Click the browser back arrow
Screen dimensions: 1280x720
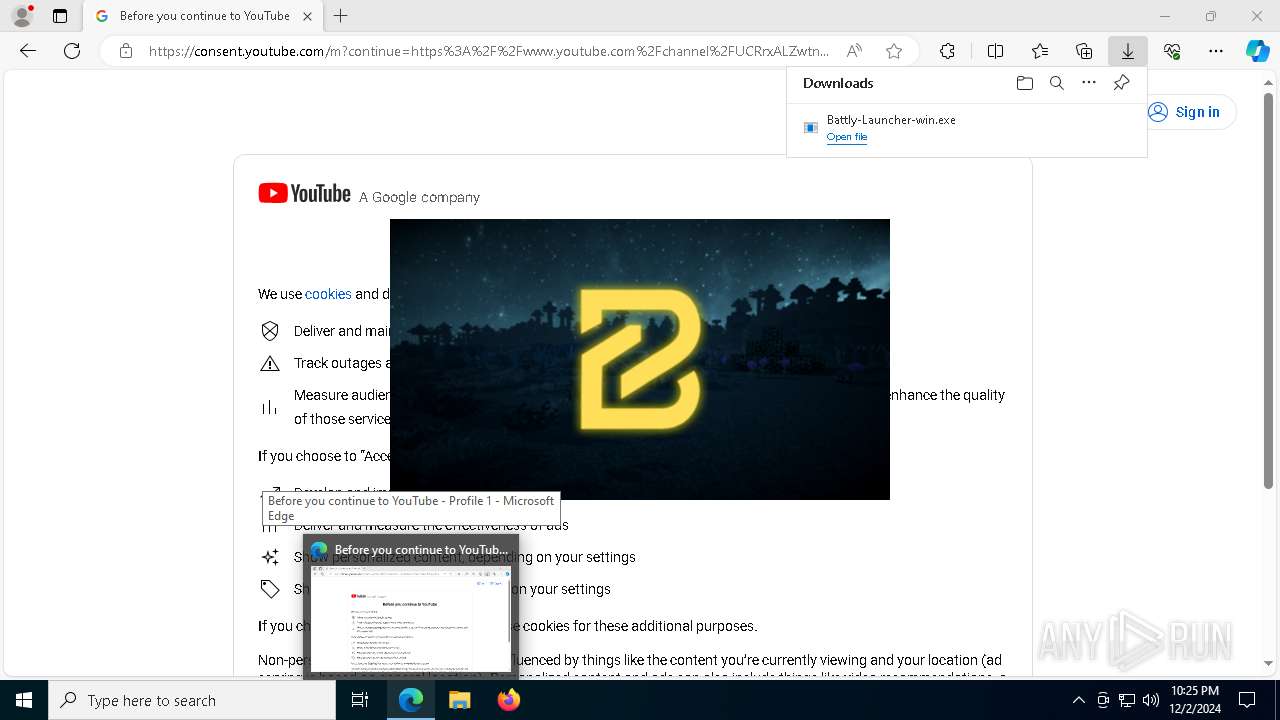(x=28, y=51)
